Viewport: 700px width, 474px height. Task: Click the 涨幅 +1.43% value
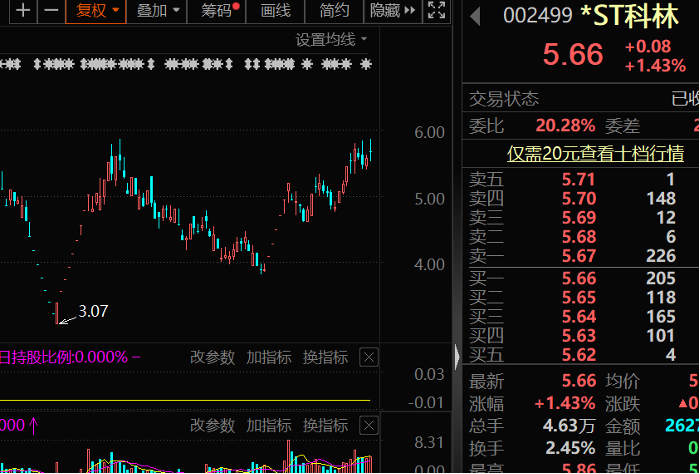pyautogui.click(x=565, y=404)
